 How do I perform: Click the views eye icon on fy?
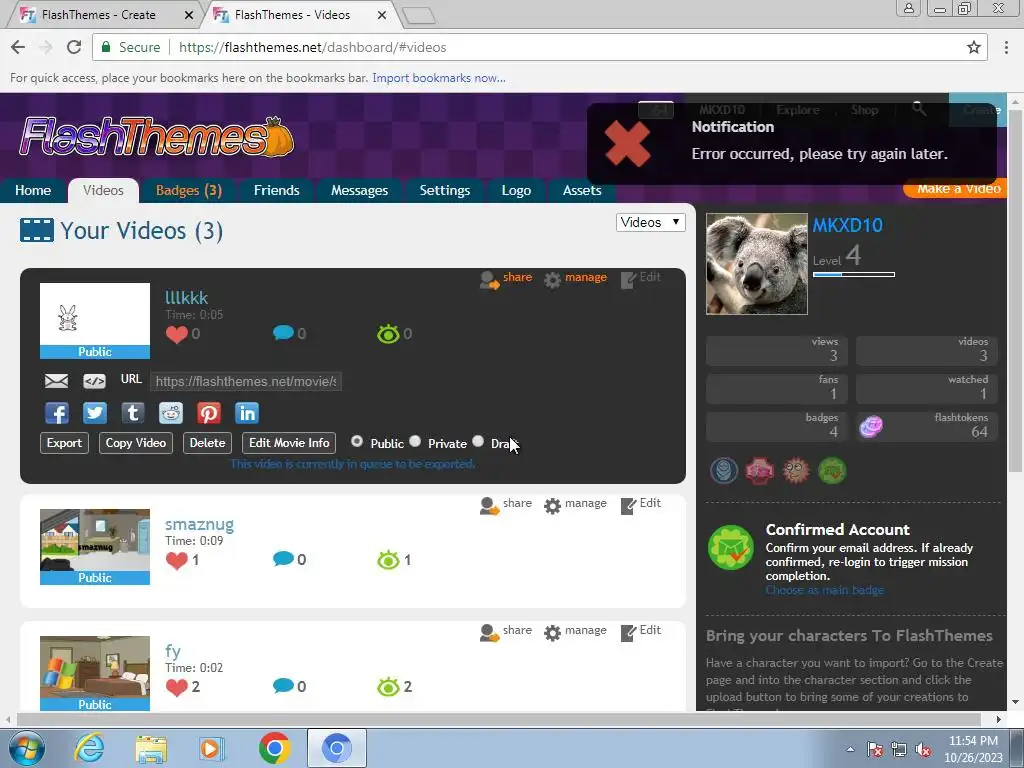click(x=388, y=686)
